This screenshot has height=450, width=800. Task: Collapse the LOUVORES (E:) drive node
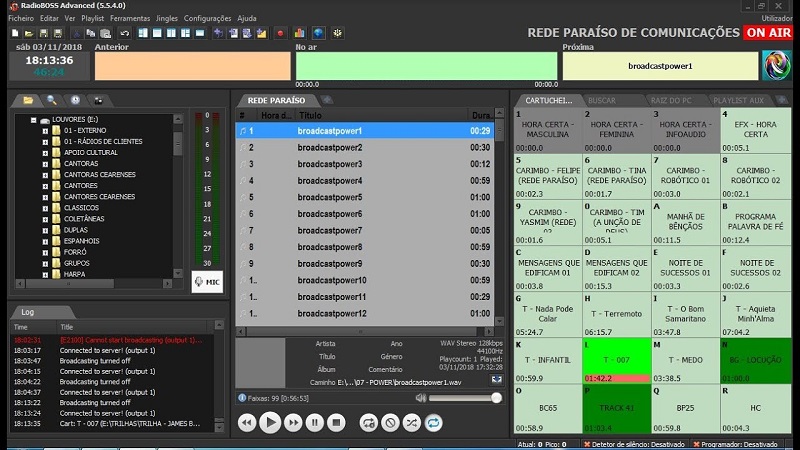tap(34, 119)
